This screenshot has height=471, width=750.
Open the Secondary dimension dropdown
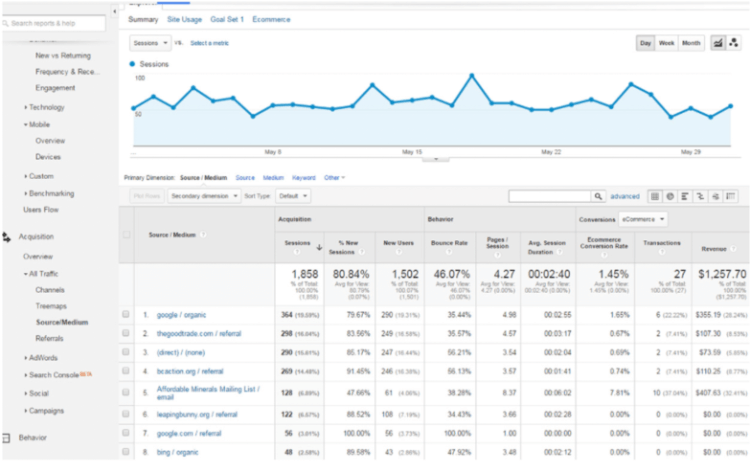click(x=204, y=196)
